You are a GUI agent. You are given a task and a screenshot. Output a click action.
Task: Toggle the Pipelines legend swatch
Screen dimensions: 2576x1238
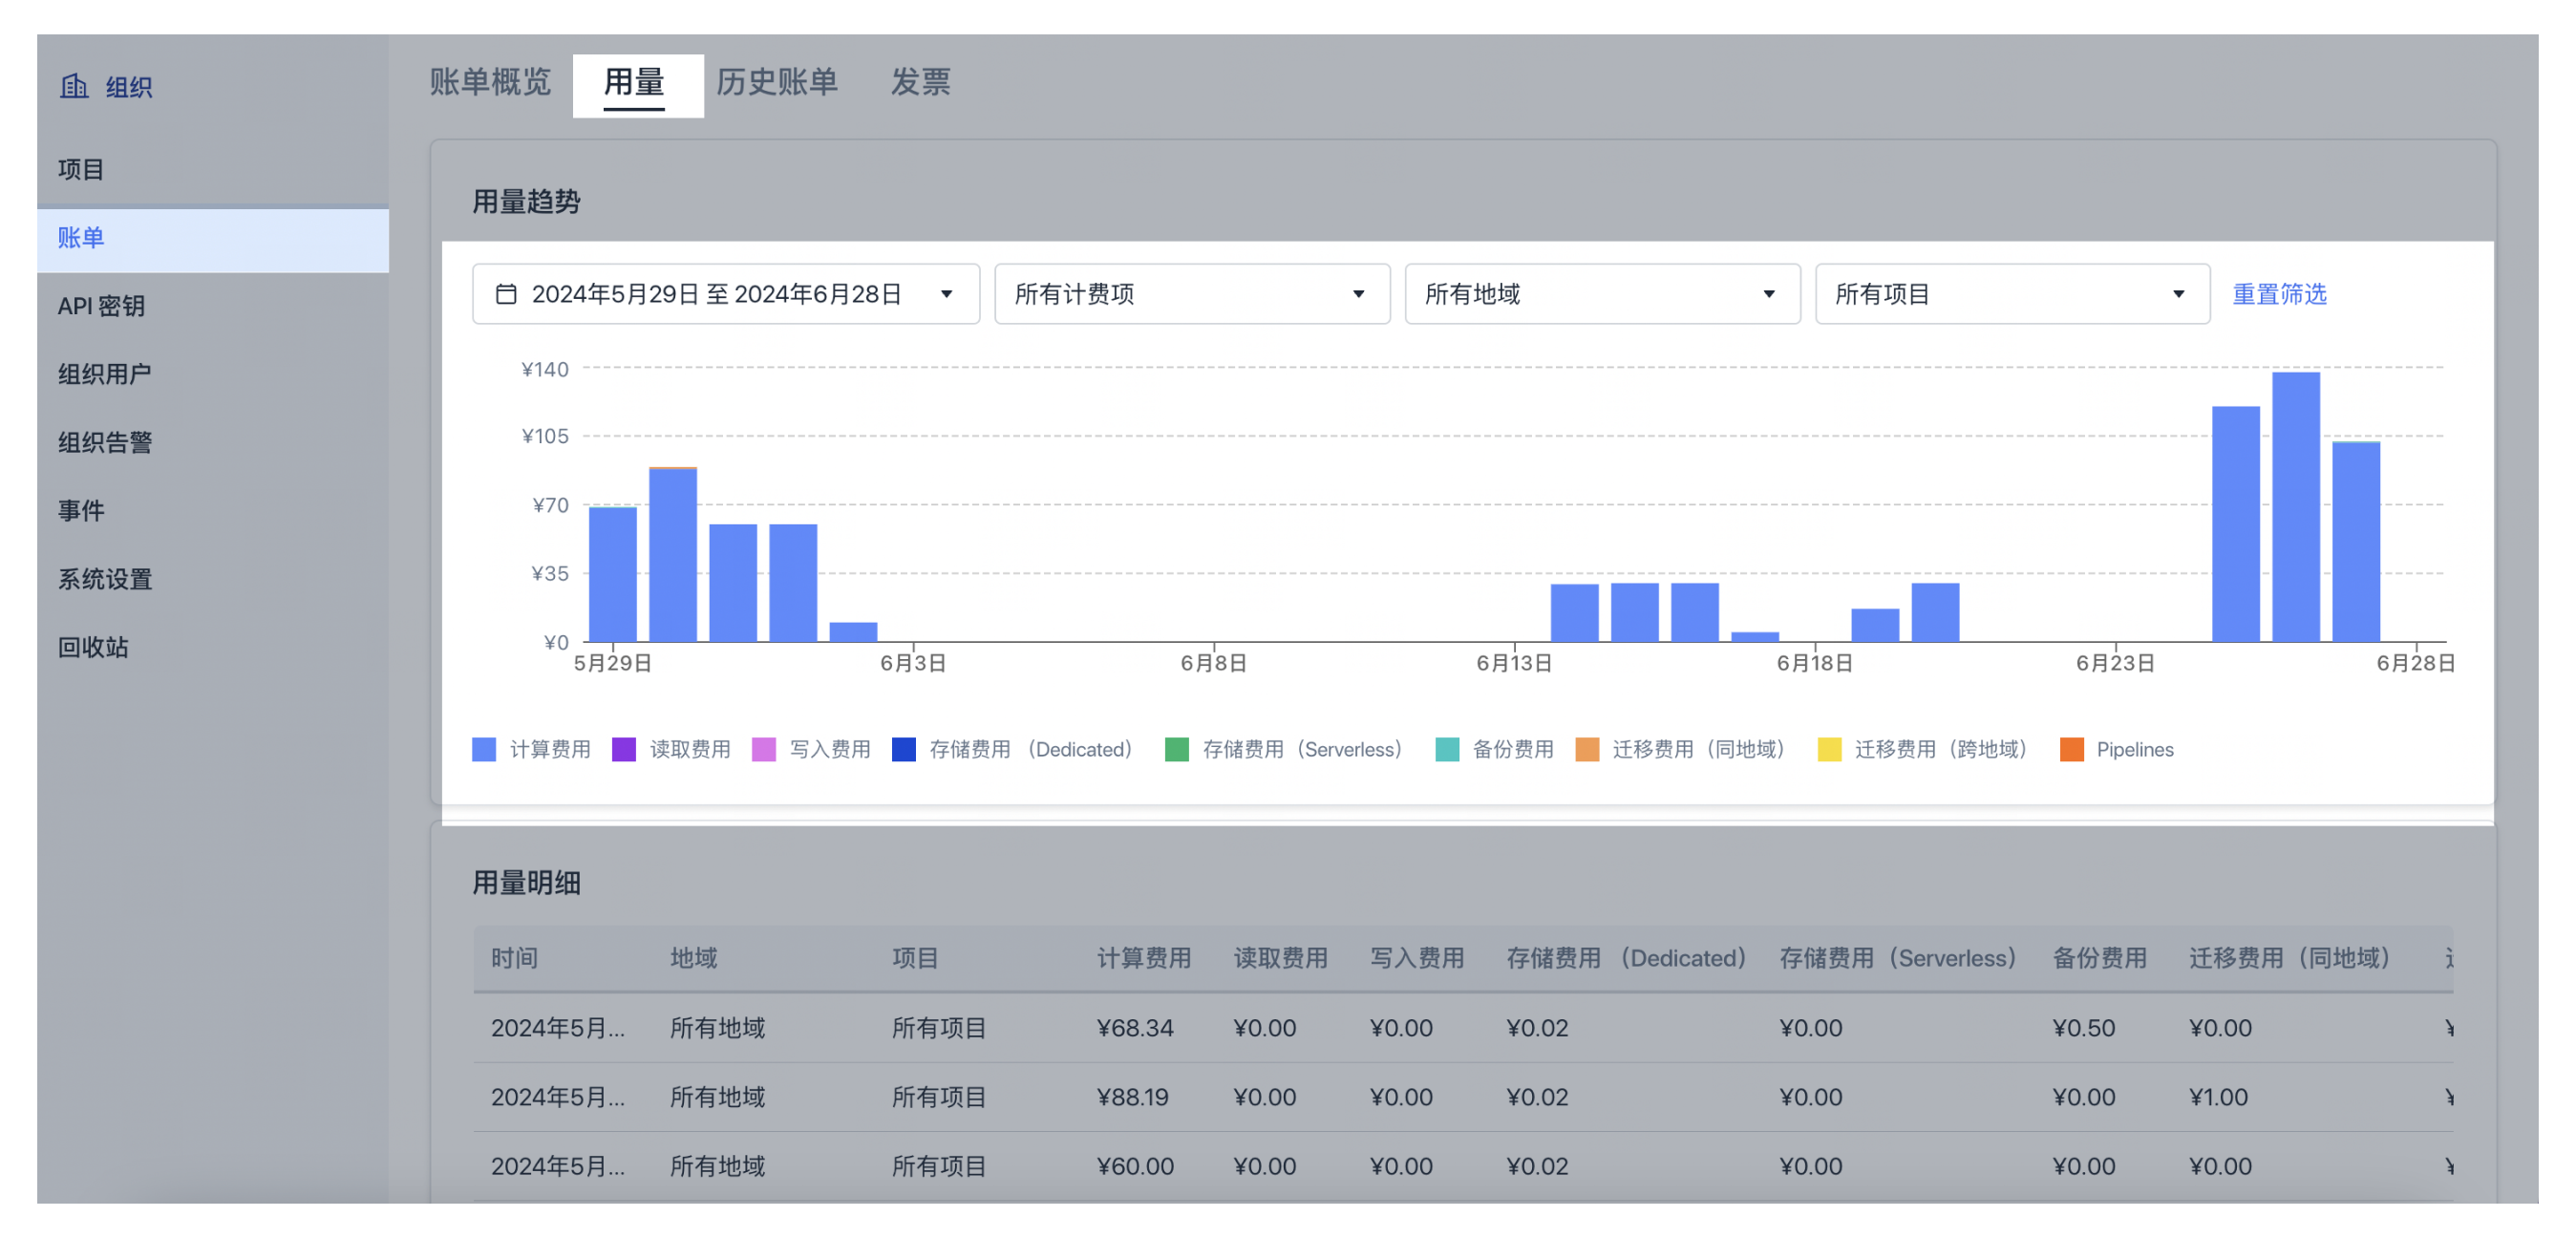pos(2072,750)
